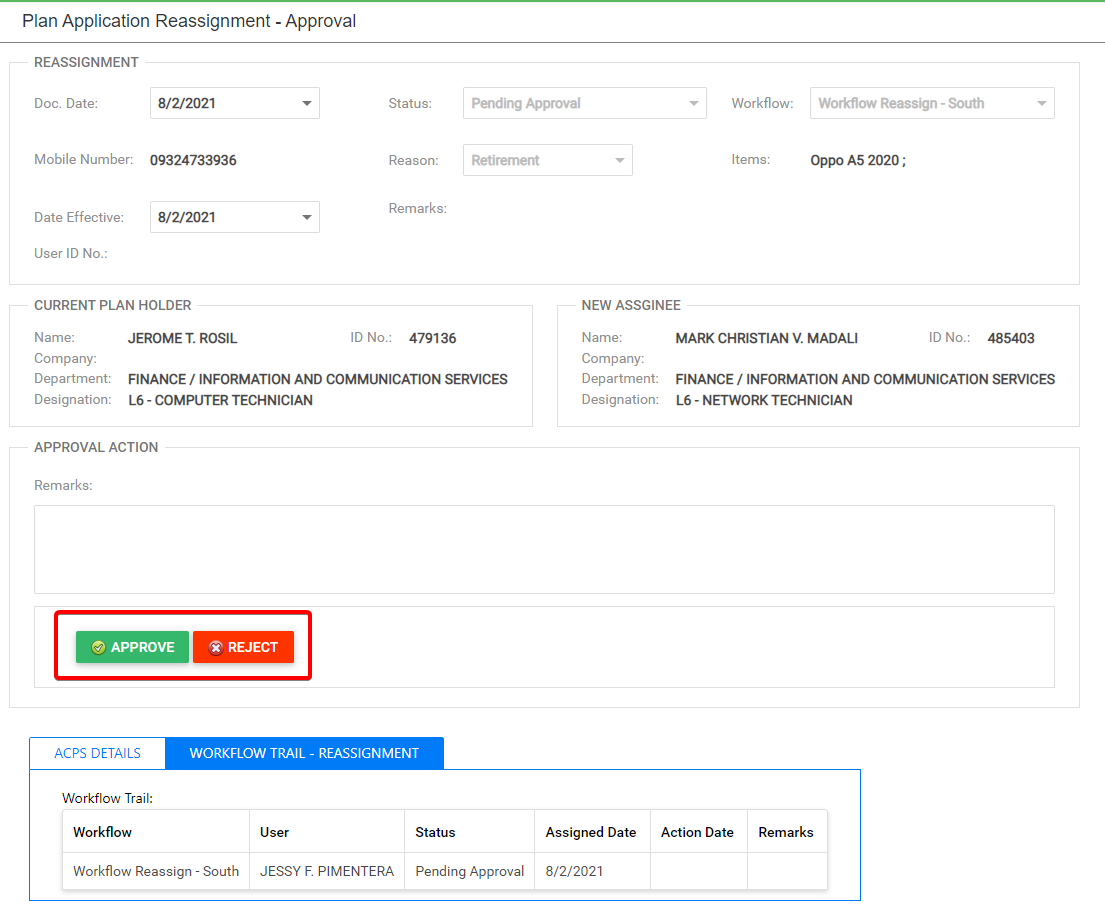Open the Doc. Date dropdown arrow
Screen dimensions: 1105x907
[x=306, y=103]
